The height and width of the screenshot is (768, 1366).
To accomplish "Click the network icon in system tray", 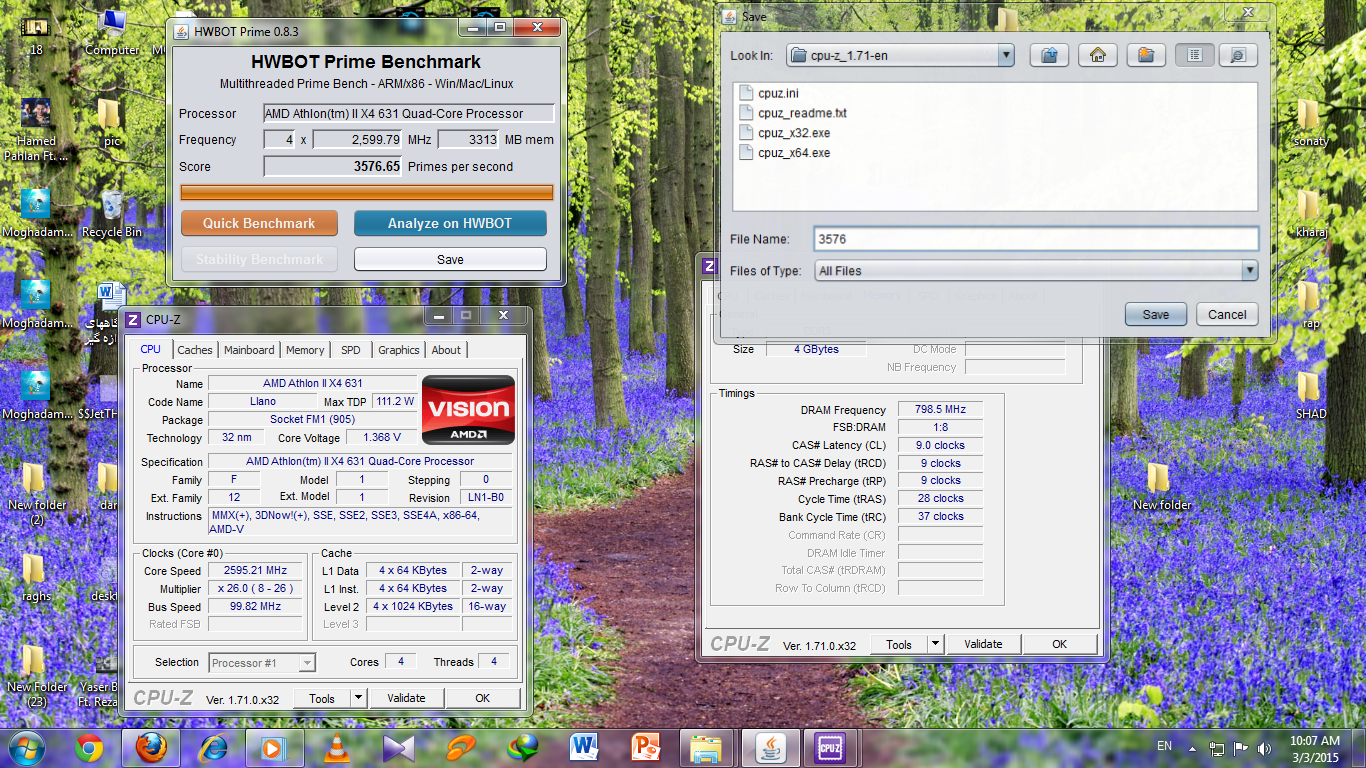I will click(x=1217, y=748).
